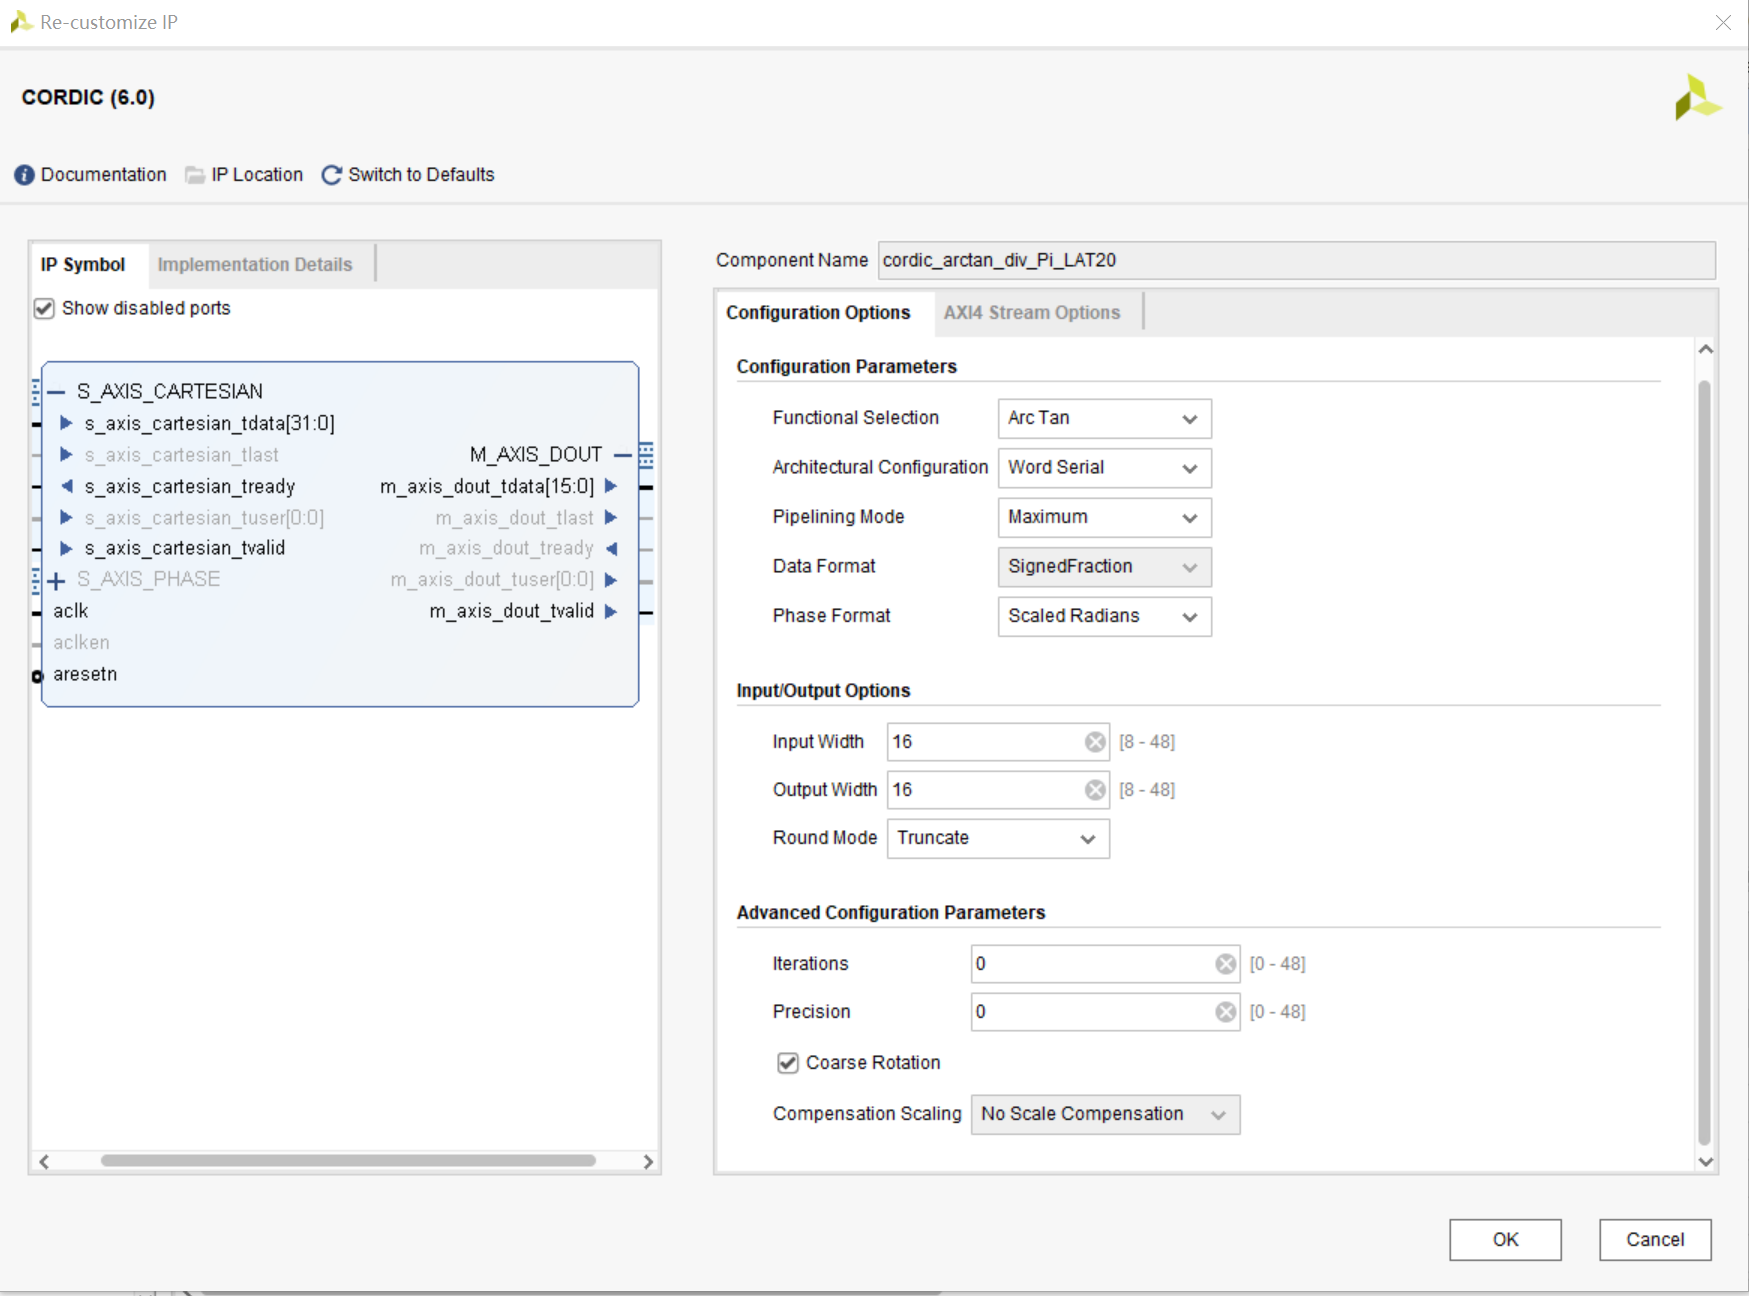This screenshot has height=1296, width=1749.
Task: Click the Switch to Defaults refresh icon
Action: 330,175
